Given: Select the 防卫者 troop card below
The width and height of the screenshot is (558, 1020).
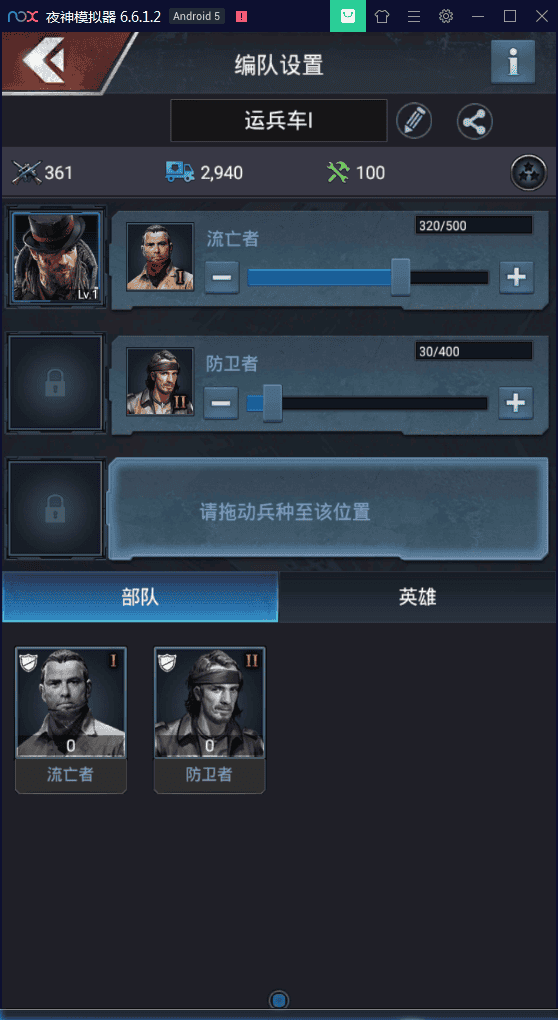Looking at the screenshot, I should point(209,719).
